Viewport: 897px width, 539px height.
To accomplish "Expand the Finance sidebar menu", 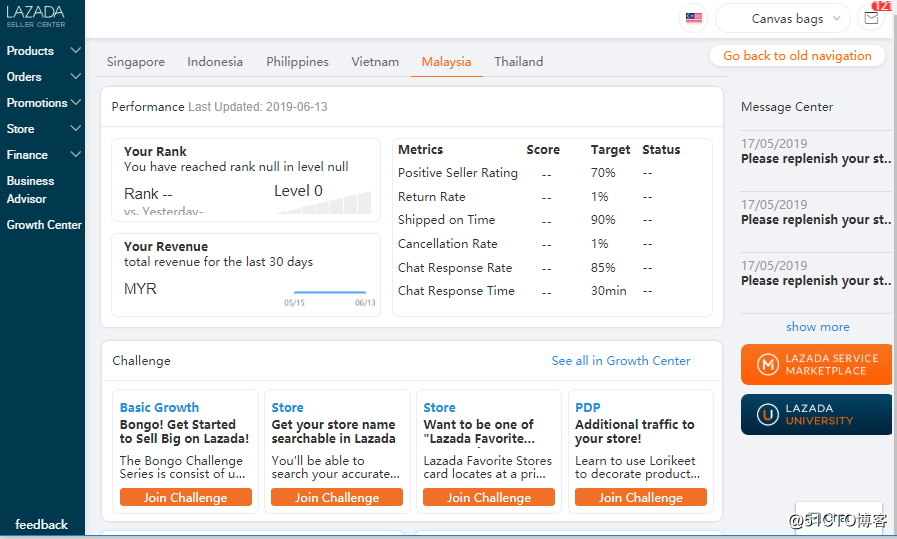I will (42, 155).
